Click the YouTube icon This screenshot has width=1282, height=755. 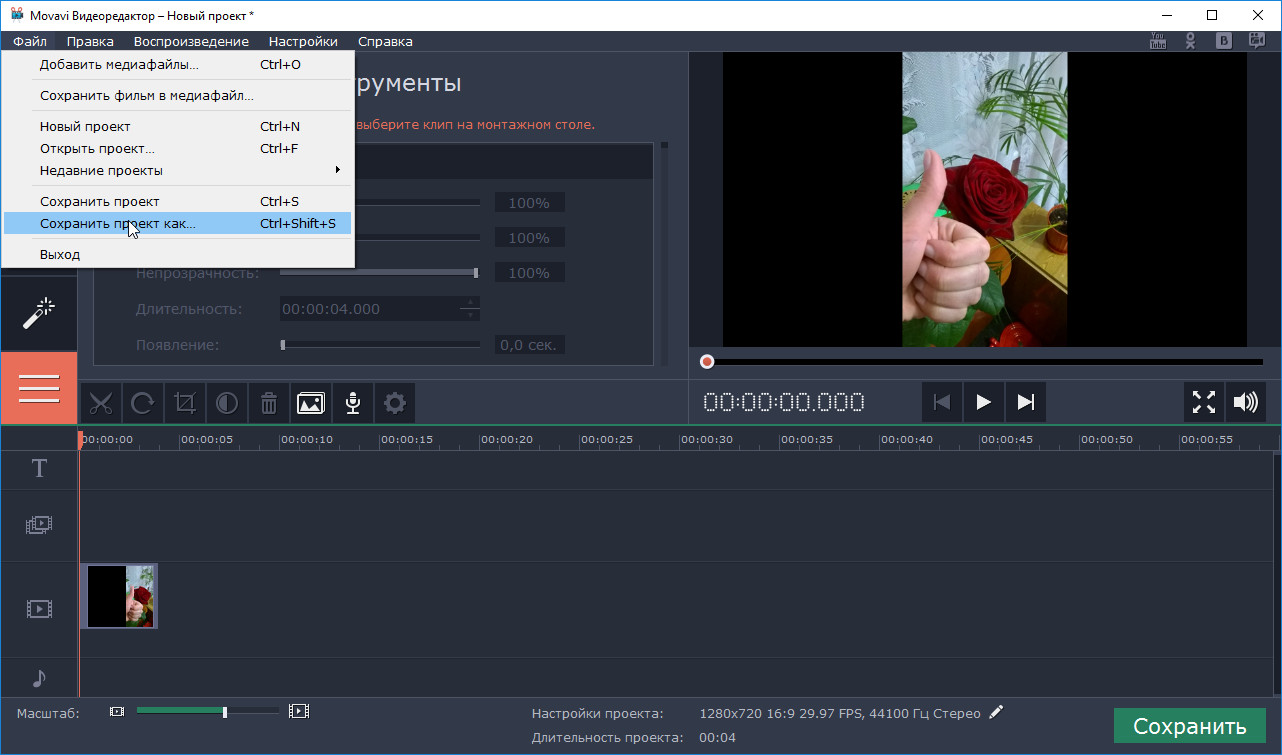(1158, 41)
